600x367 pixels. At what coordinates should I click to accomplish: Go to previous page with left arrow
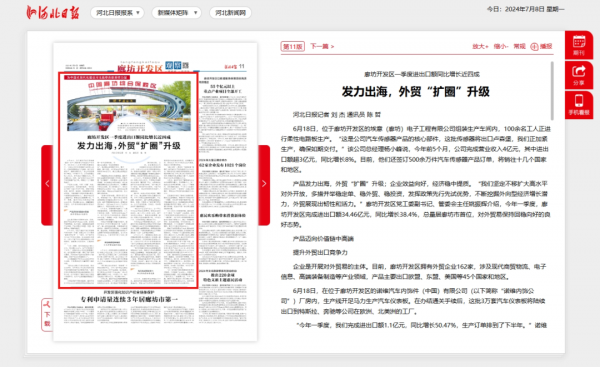pyautogui.click(x=47, y=185)
